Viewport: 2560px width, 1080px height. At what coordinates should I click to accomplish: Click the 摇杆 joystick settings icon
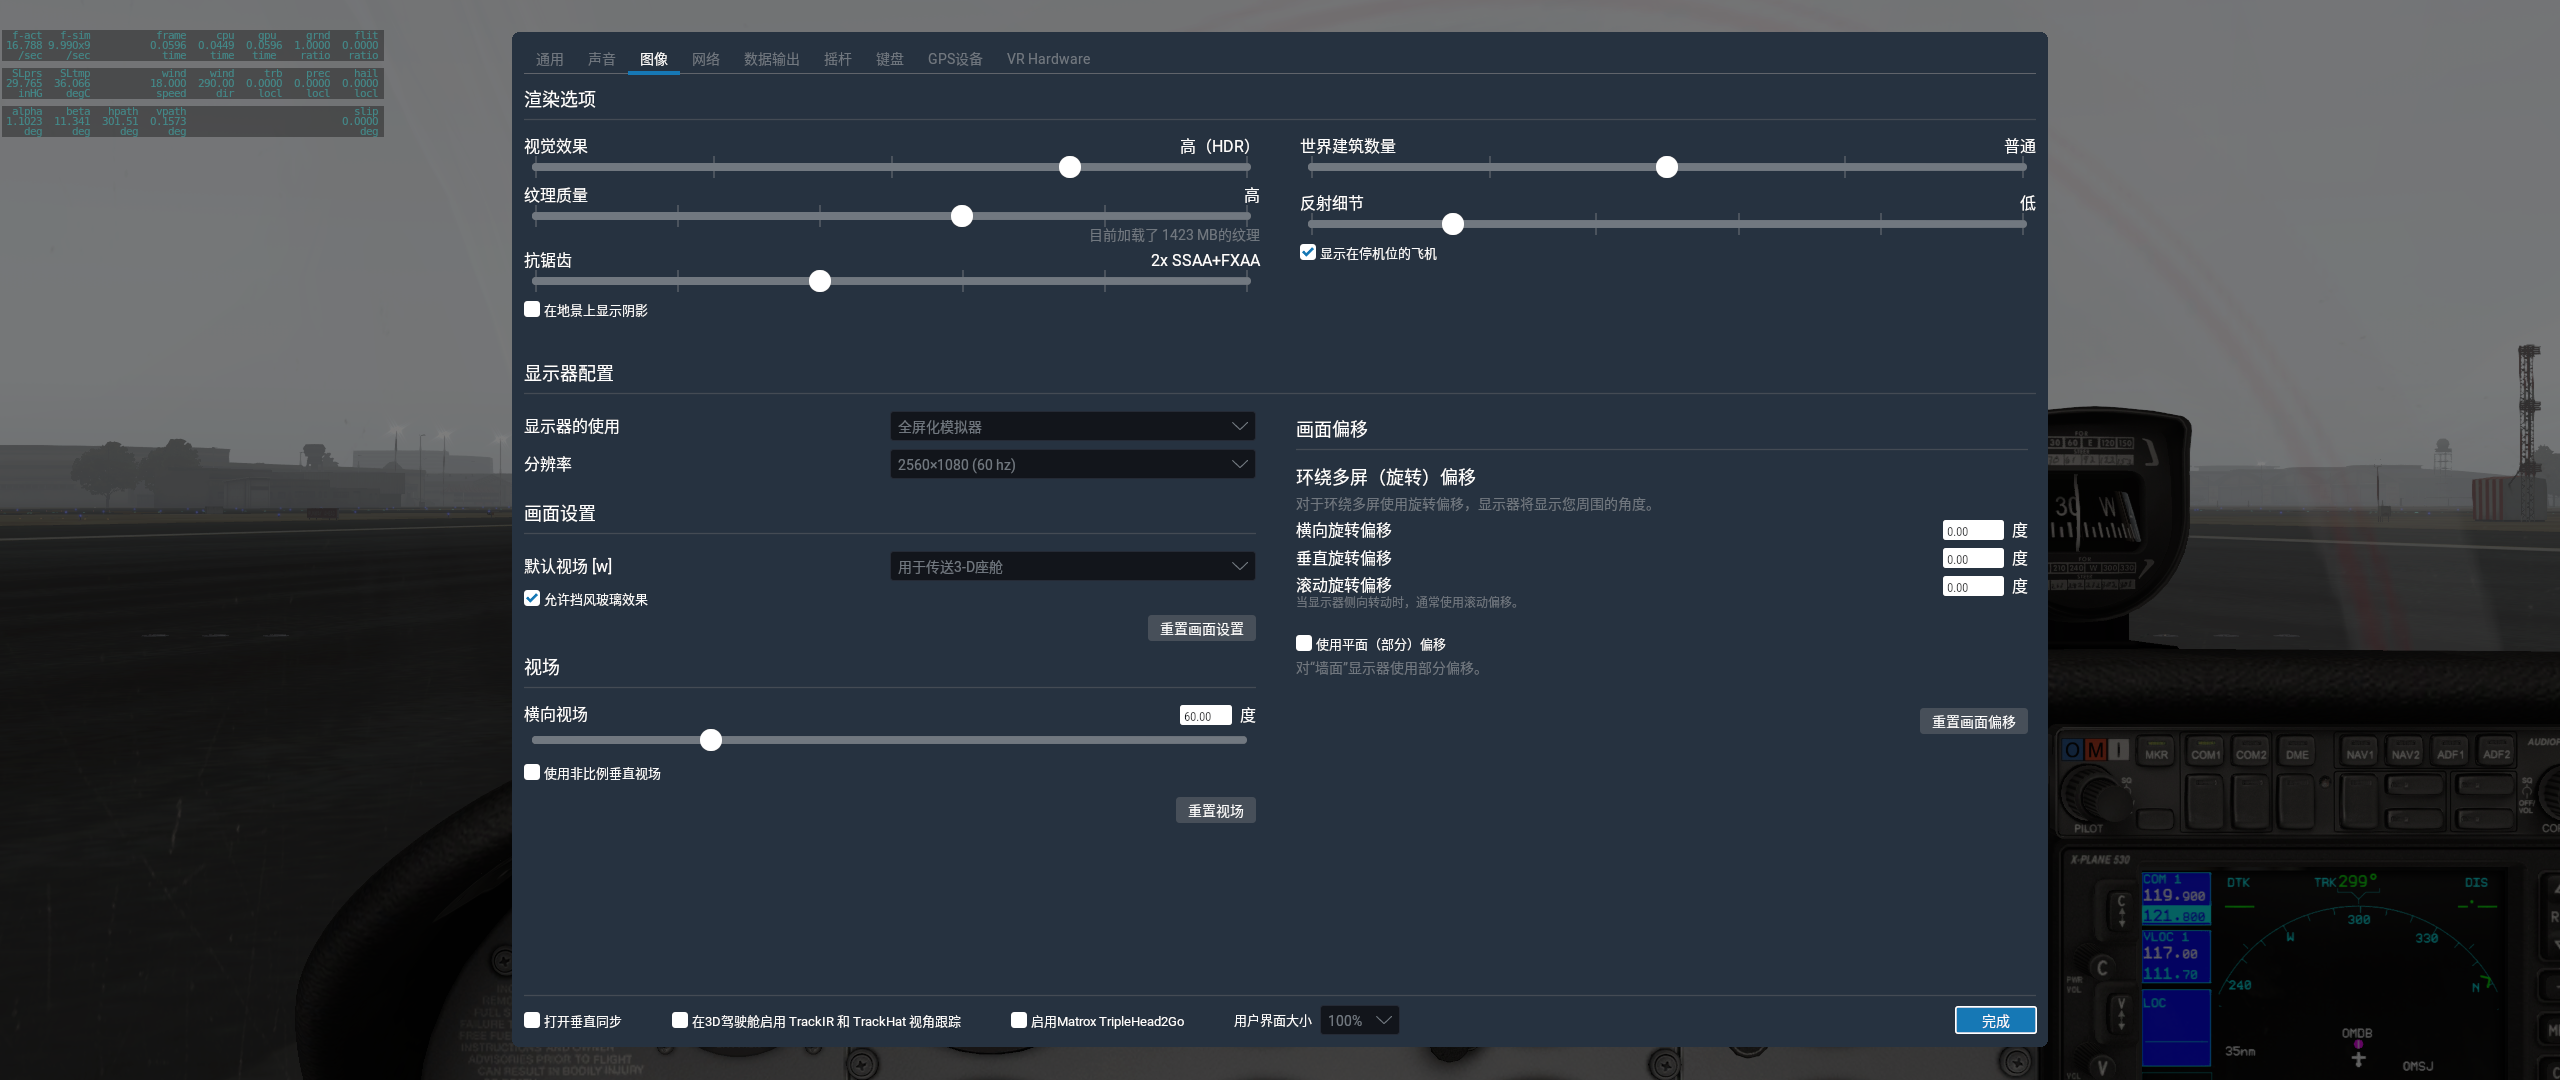point(839,59)
